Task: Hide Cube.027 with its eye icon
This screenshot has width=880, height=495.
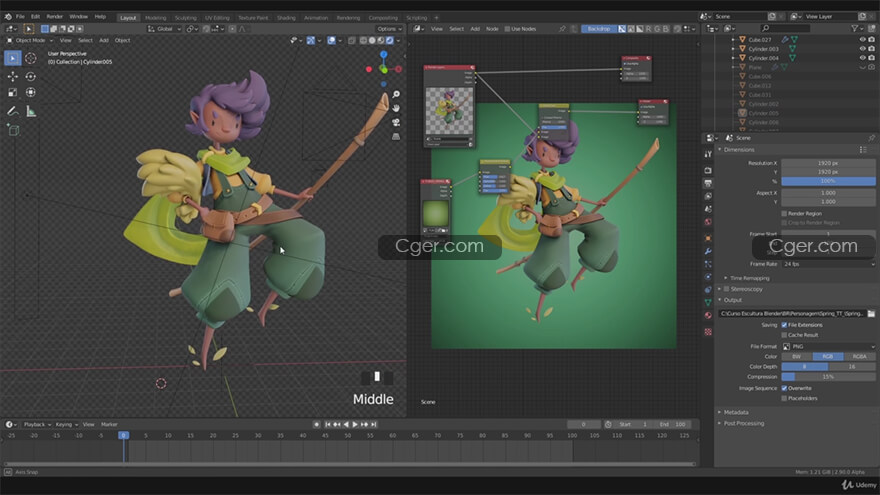Action: coord(863,40)
